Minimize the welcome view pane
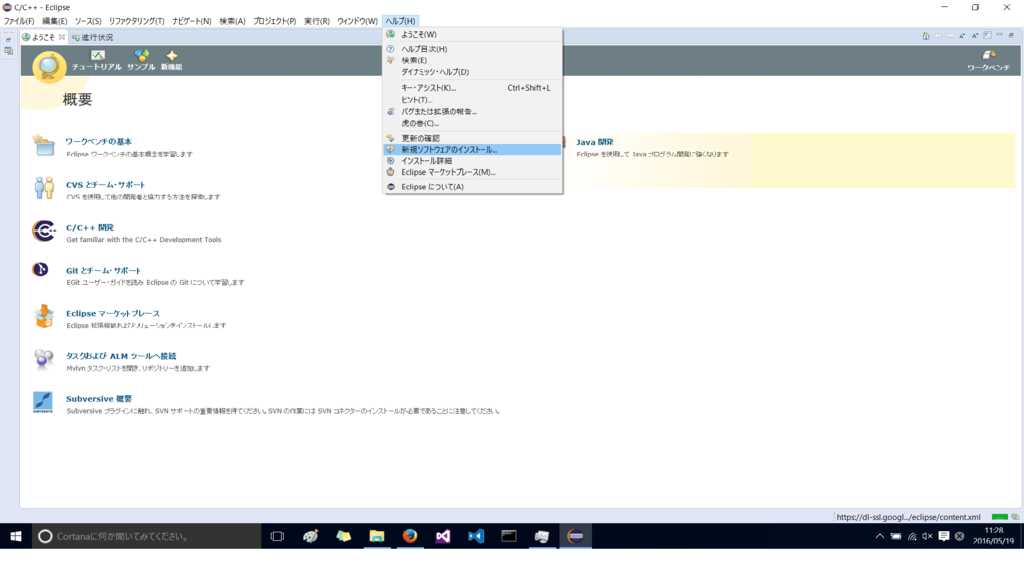Viewport: 1024px width, 576px height. pos(999,35)
